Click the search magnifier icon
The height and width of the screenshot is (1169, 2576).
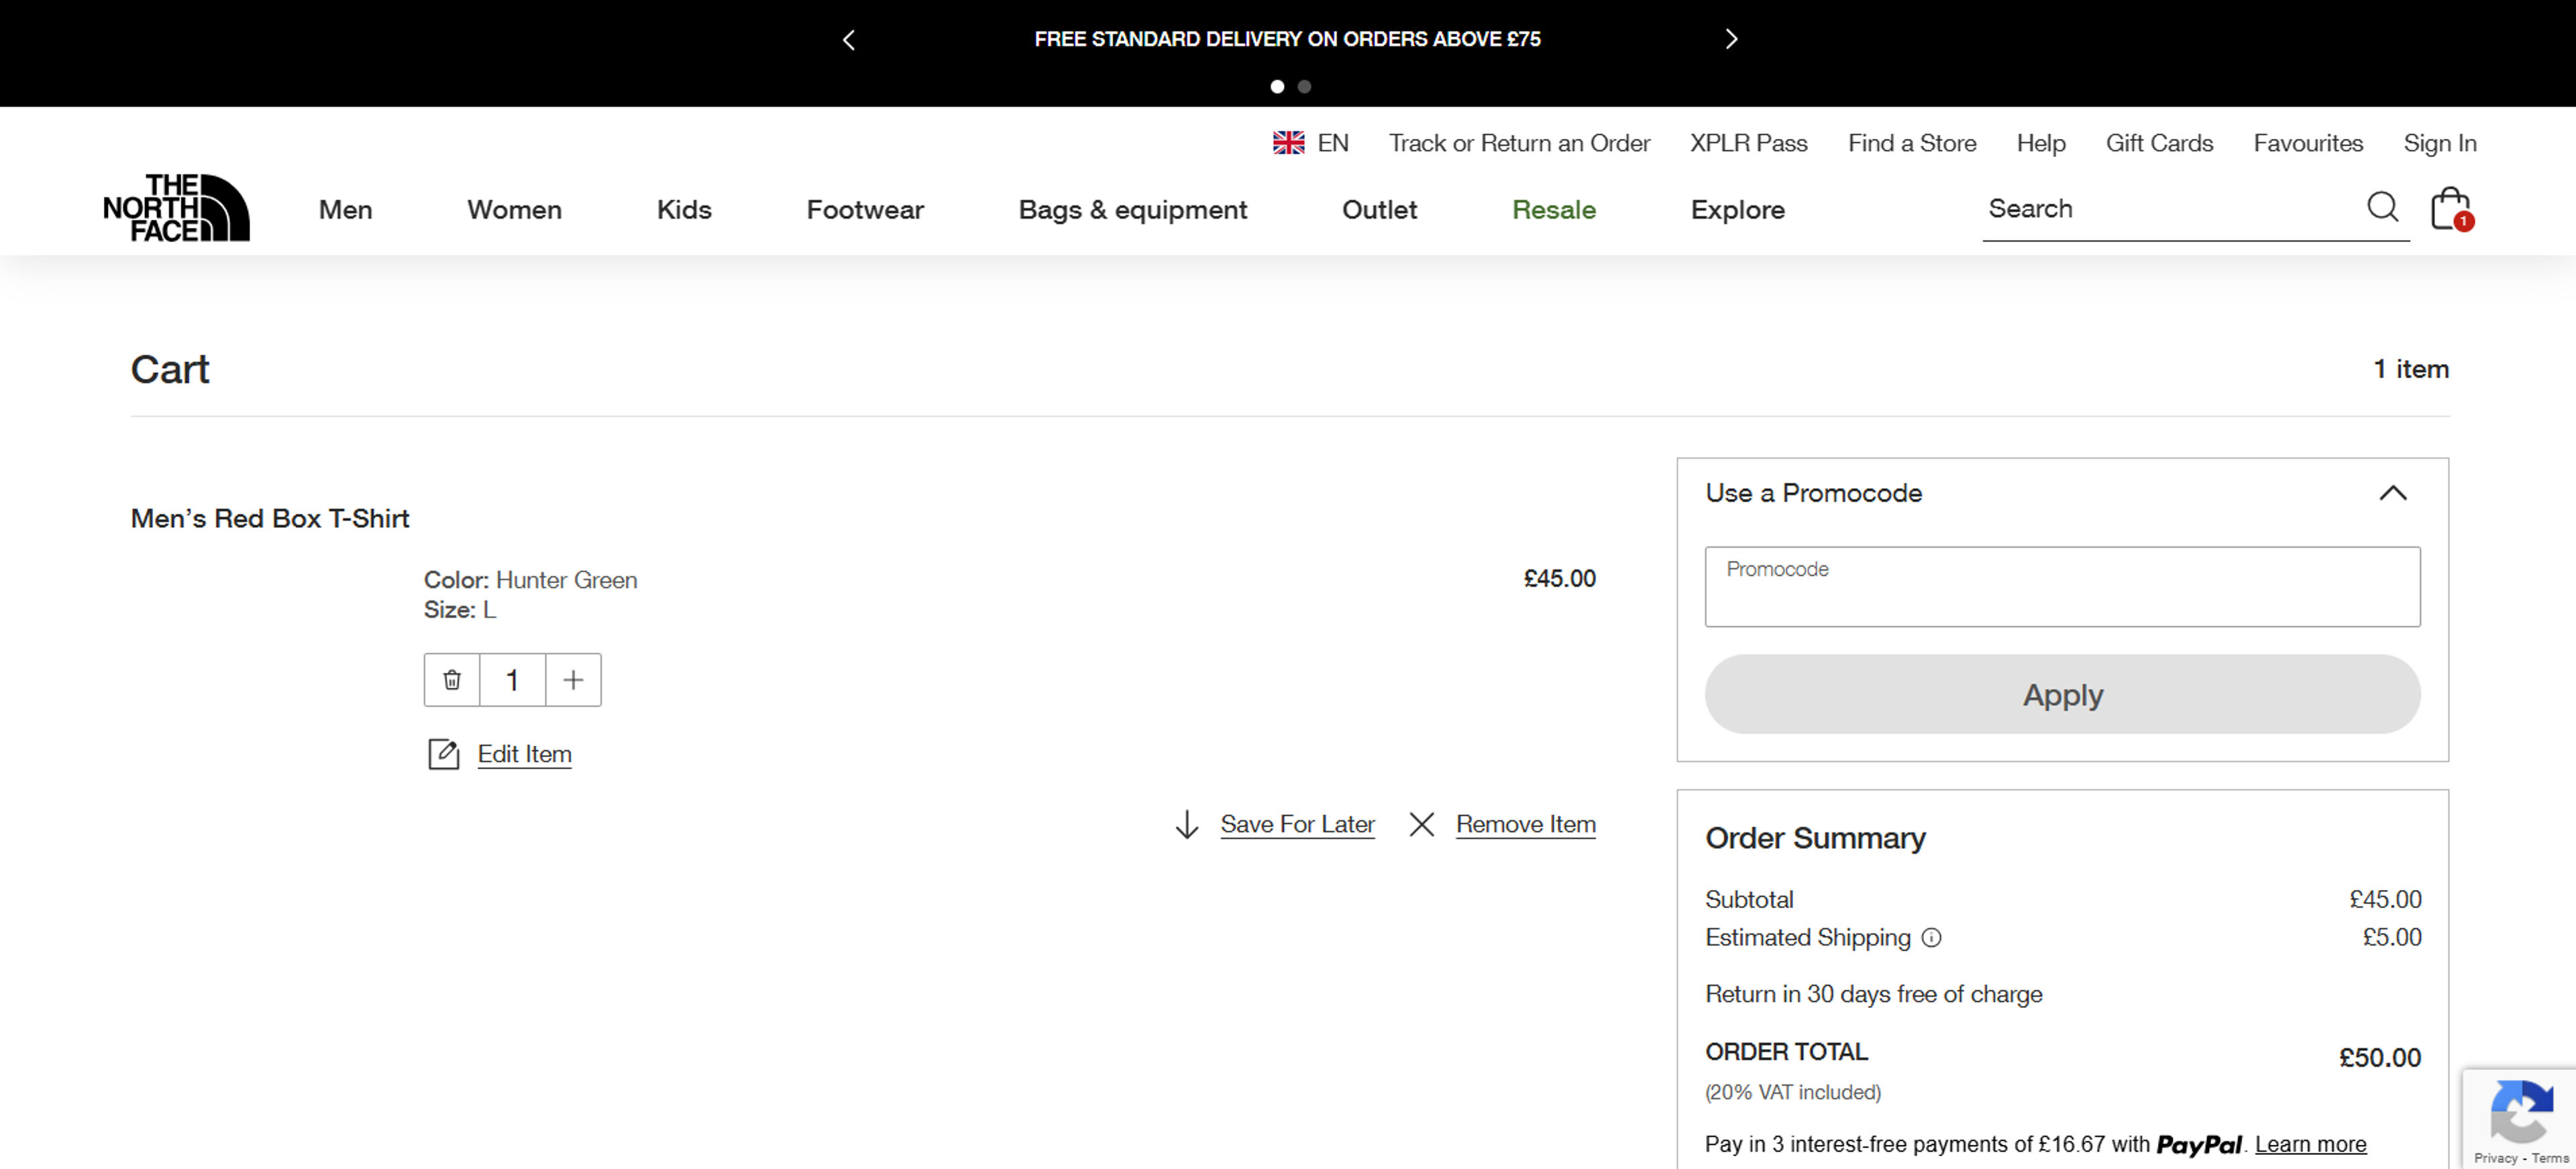tap(2382, 208)
